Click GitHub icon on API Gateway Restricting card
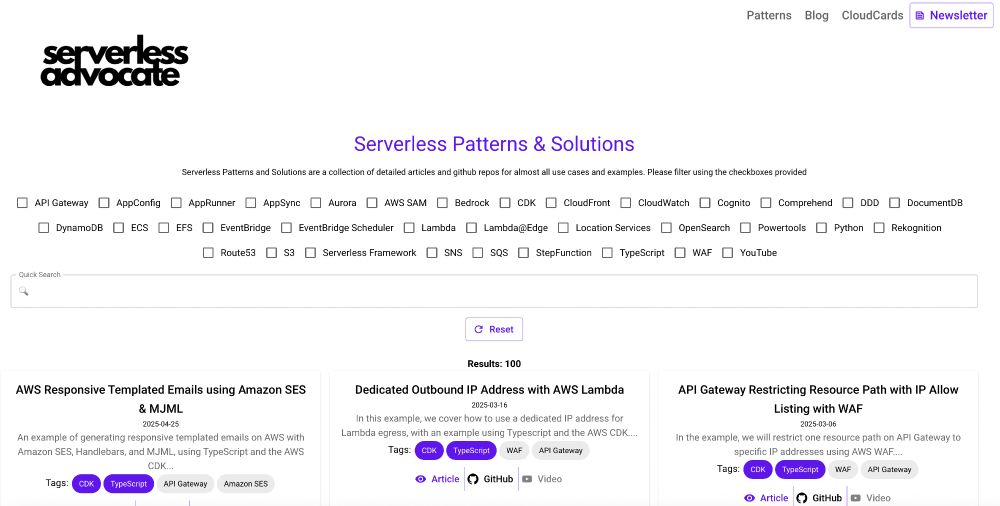 coord(802,498)
